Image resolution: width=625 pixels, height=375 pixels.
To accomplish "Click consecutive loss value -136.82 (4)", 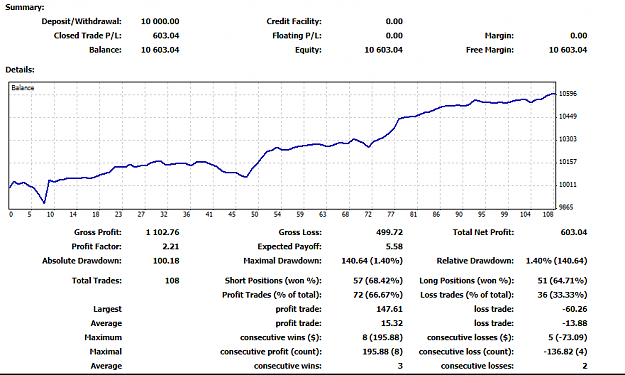I will tap(565, 351).
